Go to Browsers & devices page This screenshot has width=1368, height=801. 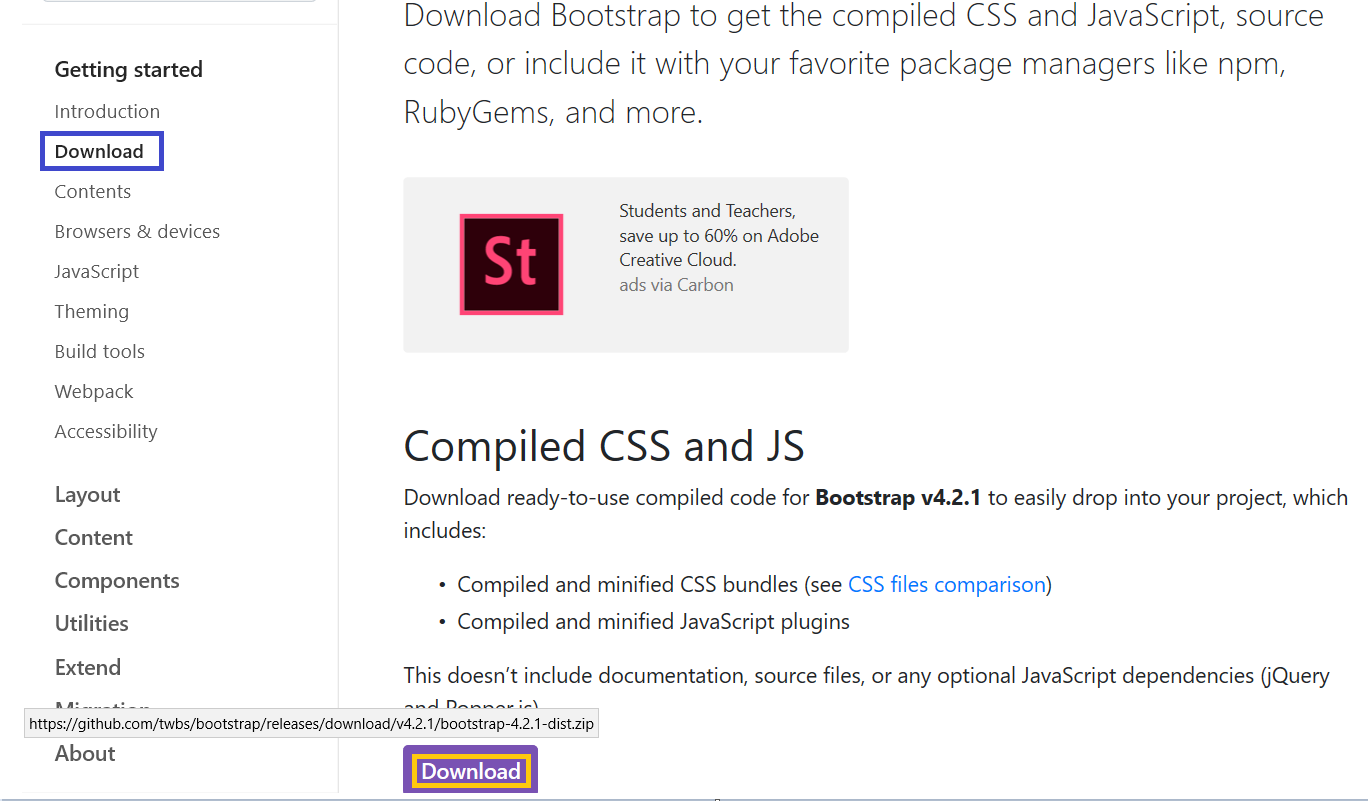click(x=137, y=231)
